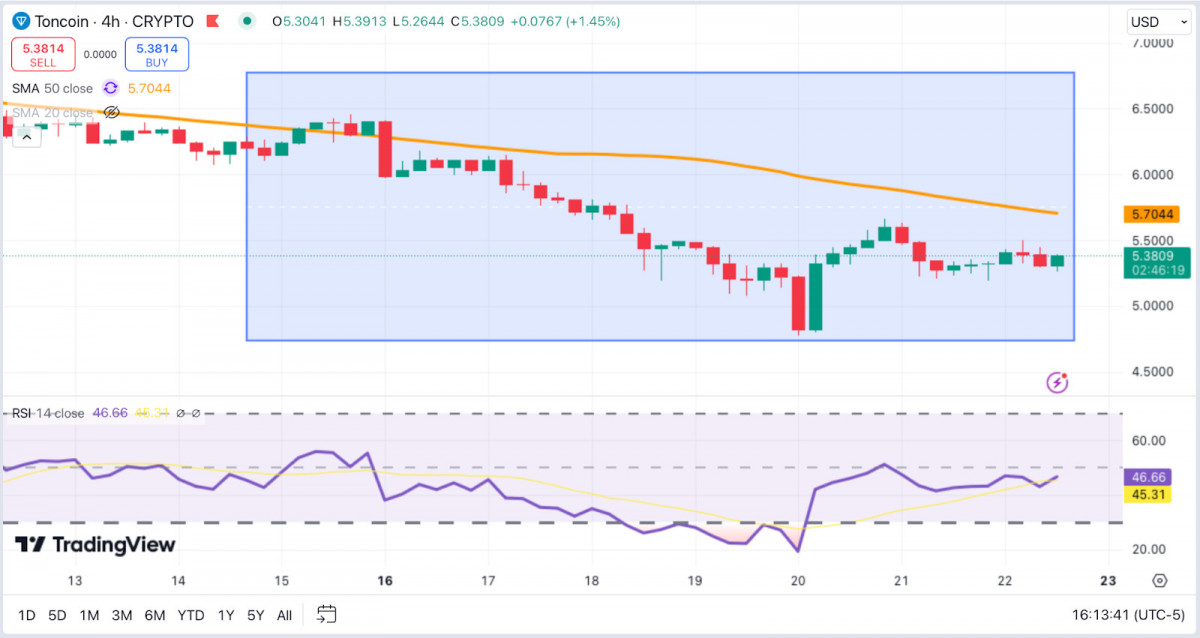Select the 1M time range
1200x638 pixels.
(x=90, y=614)
